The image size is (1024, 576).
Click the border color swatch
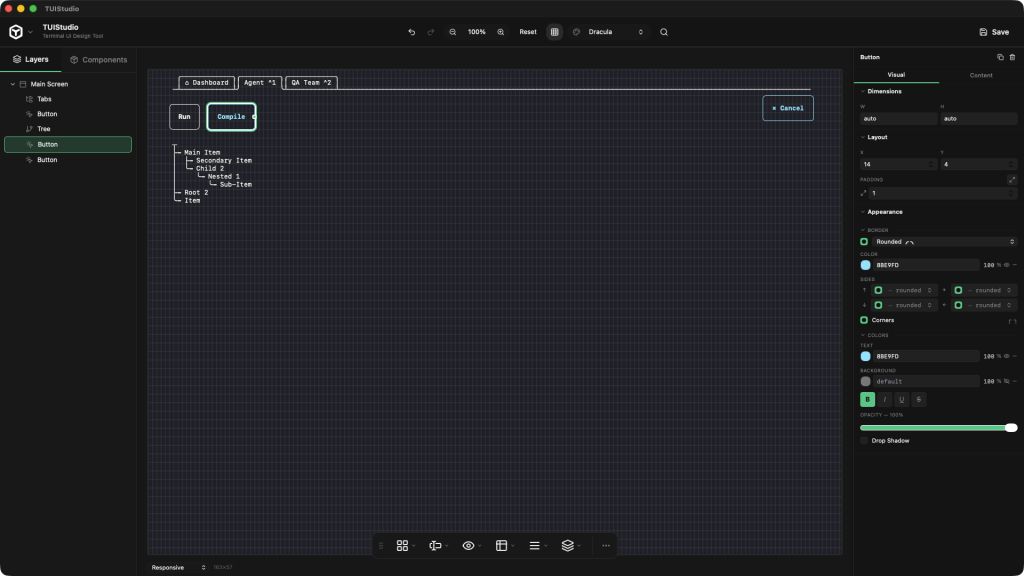pos(865,265)
